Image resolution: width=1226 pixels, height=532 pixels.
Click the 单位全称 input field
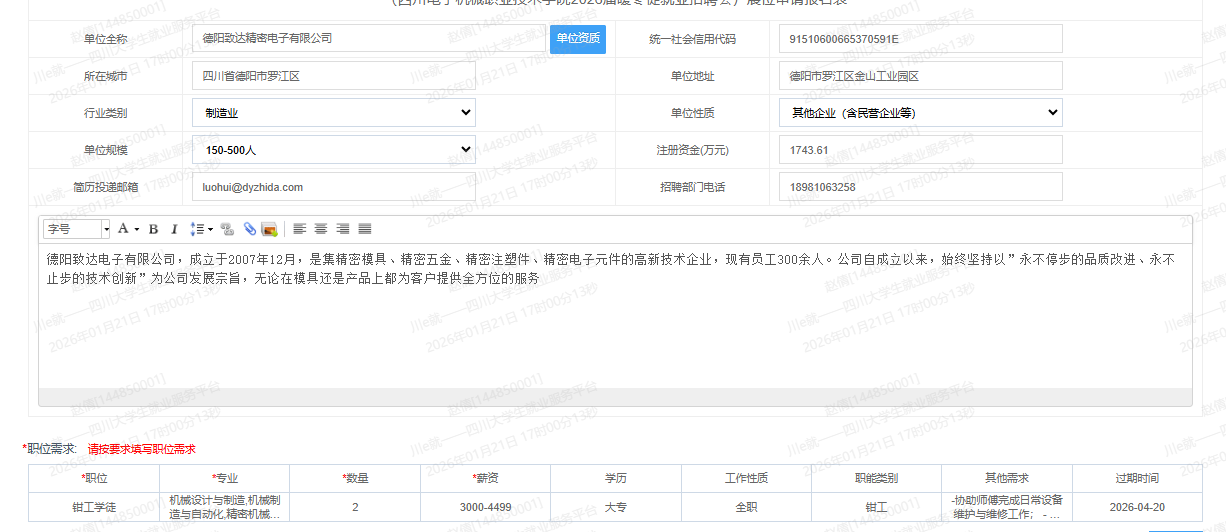(369, 38)
